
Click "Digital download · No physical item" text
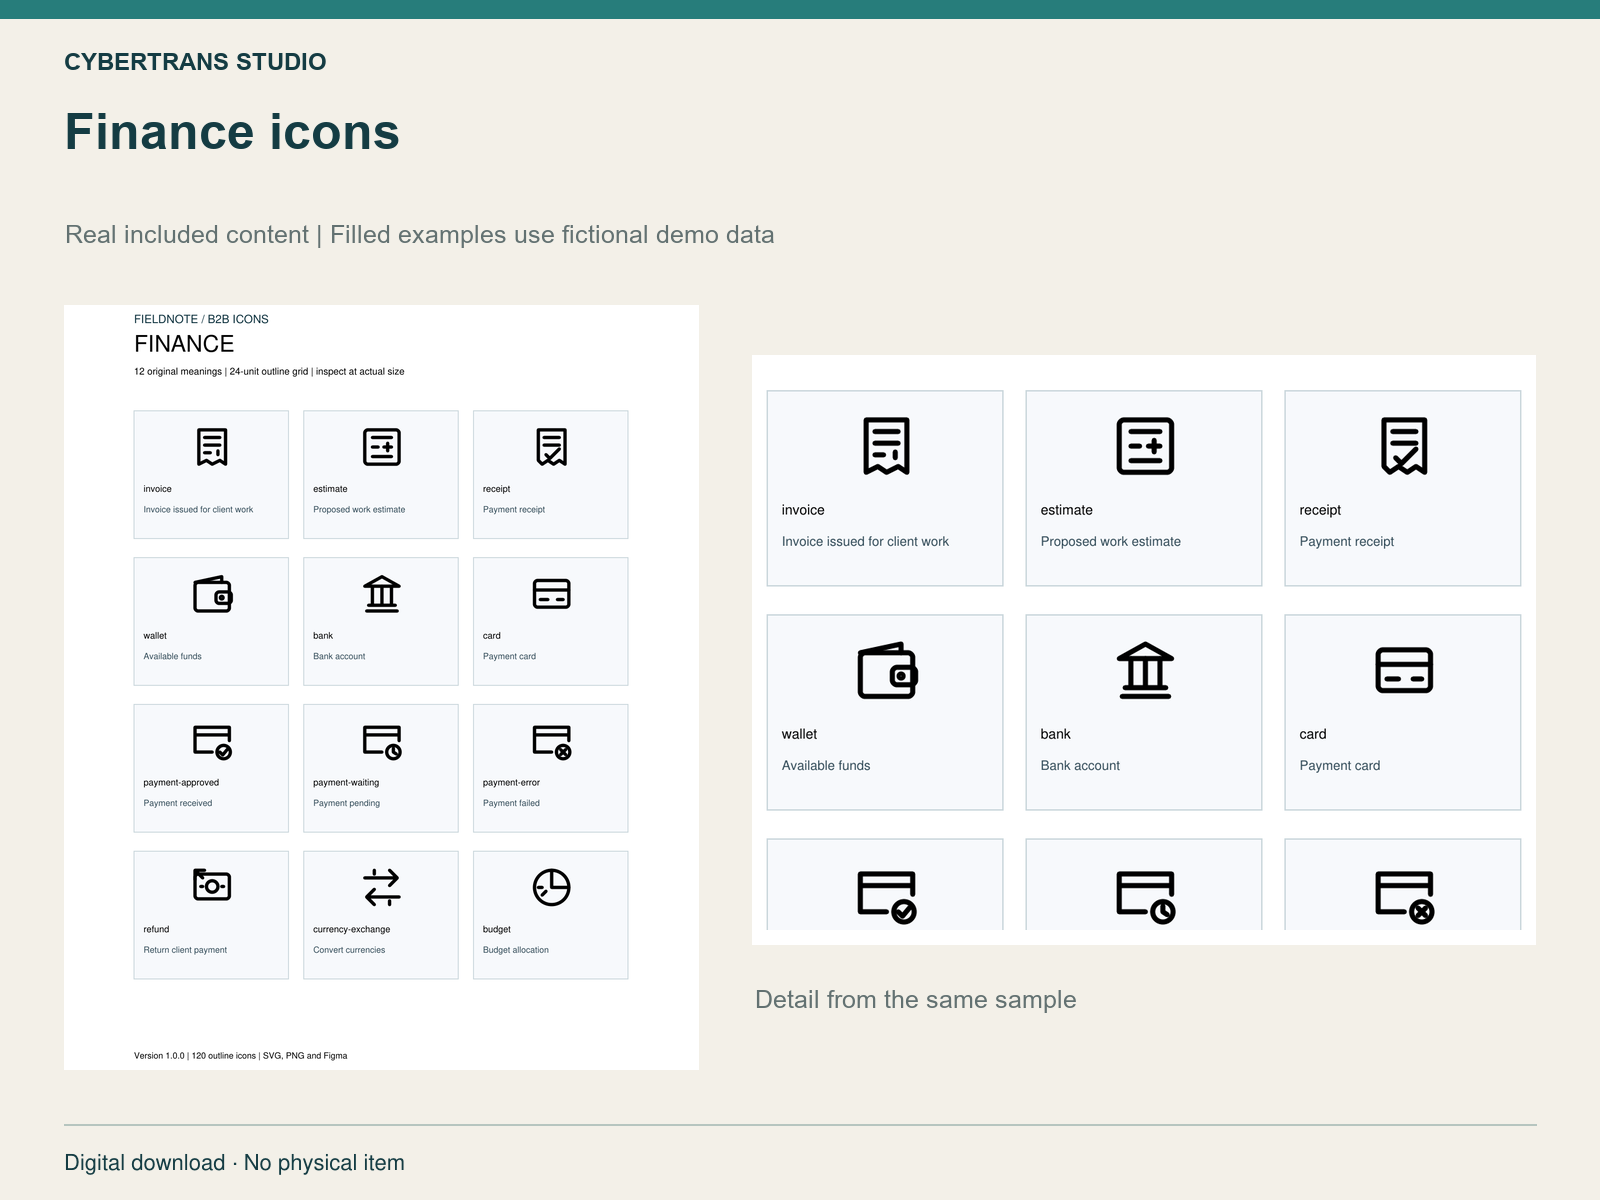coord(235,1163)
